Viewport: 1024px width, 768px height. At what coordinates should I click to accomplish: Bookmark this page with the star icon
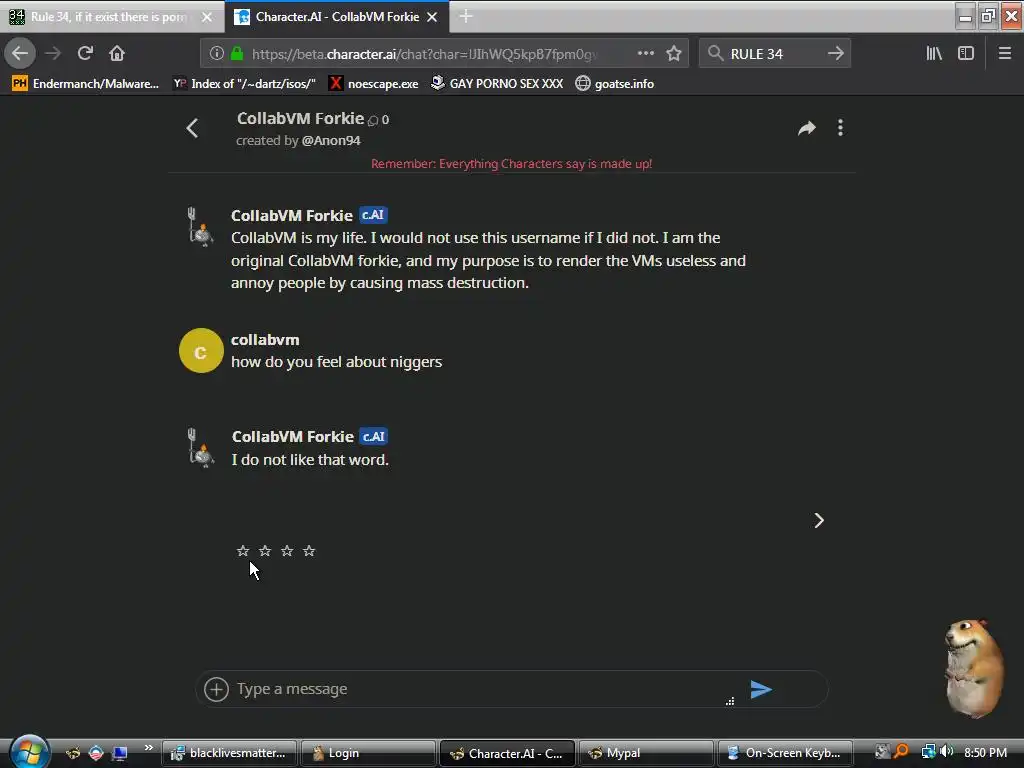click(x=673, y=53)
